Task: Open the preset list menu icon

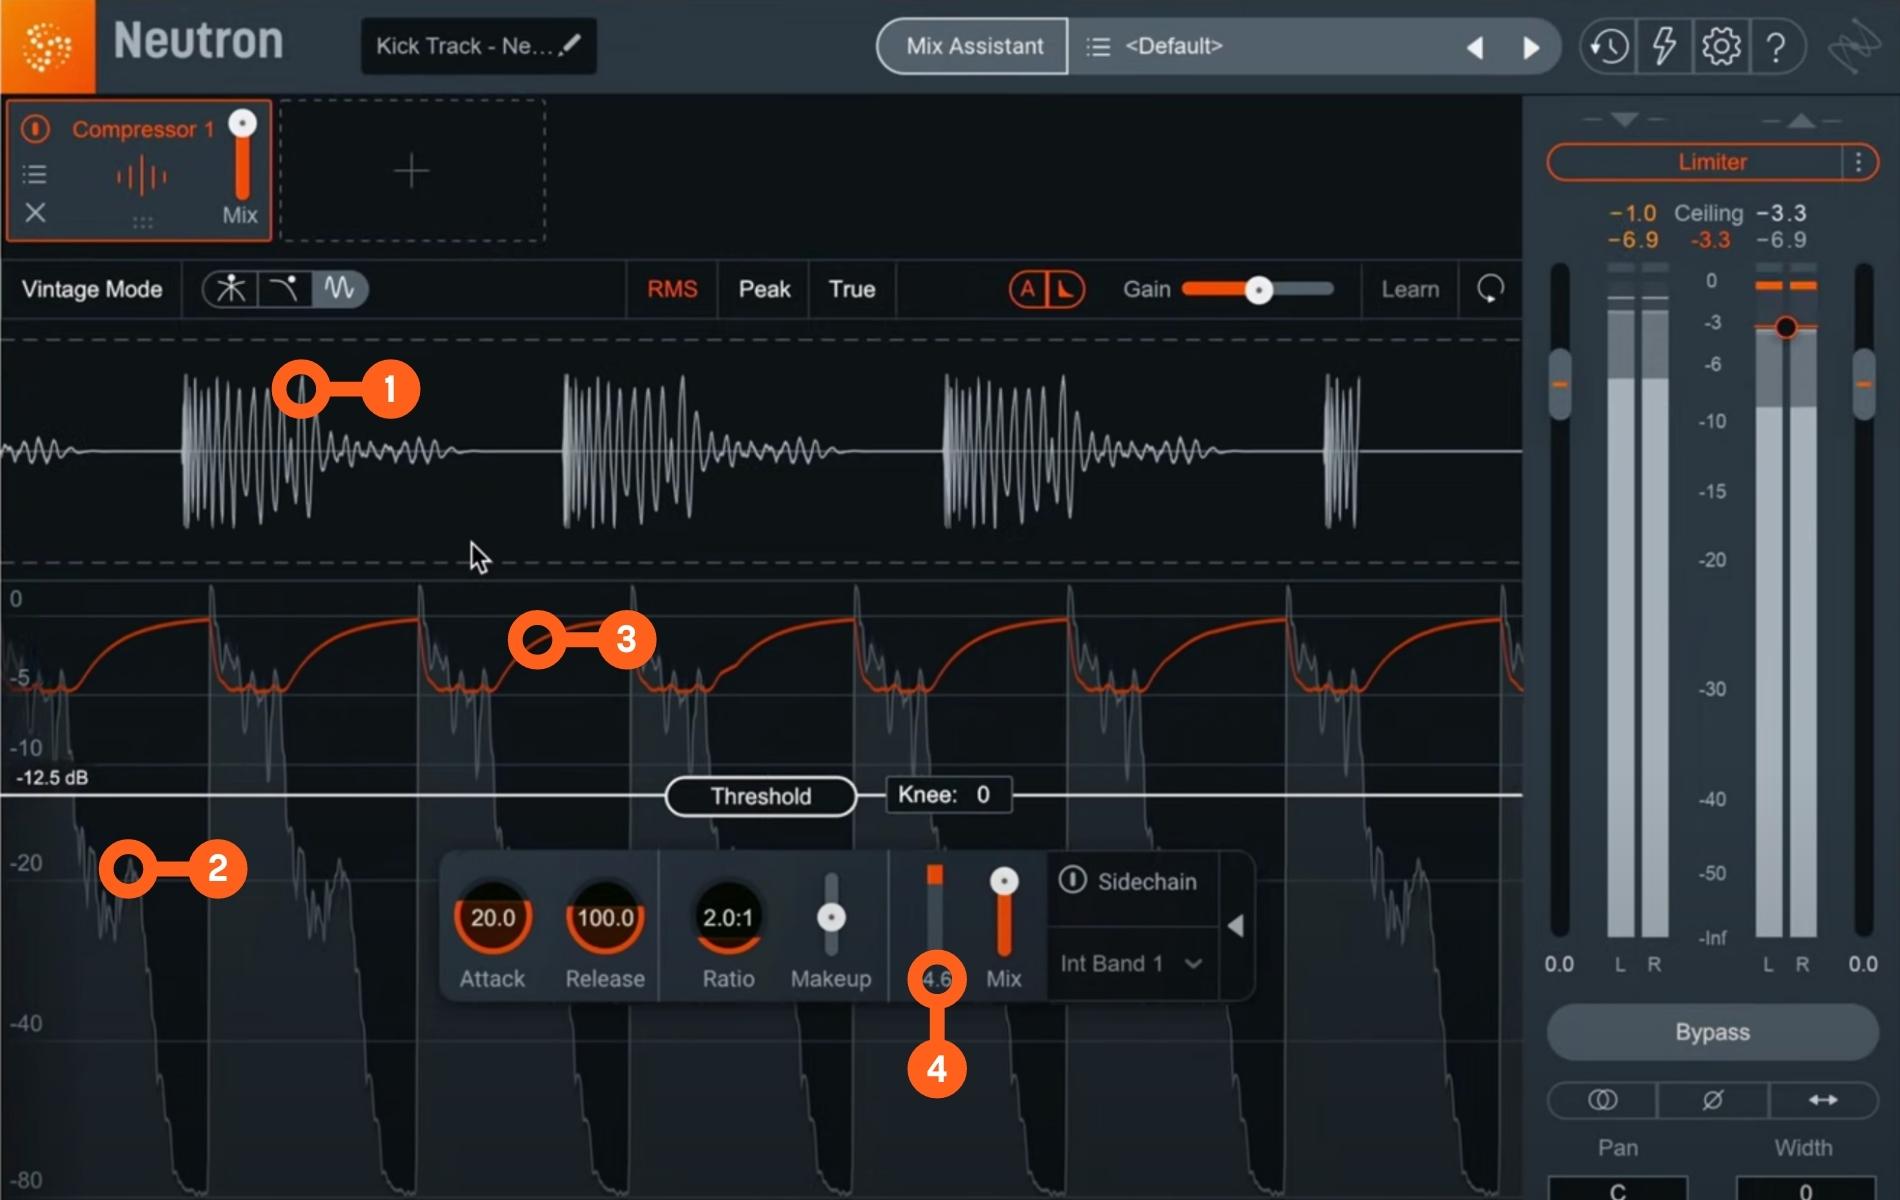Action: pos(1098,46)
